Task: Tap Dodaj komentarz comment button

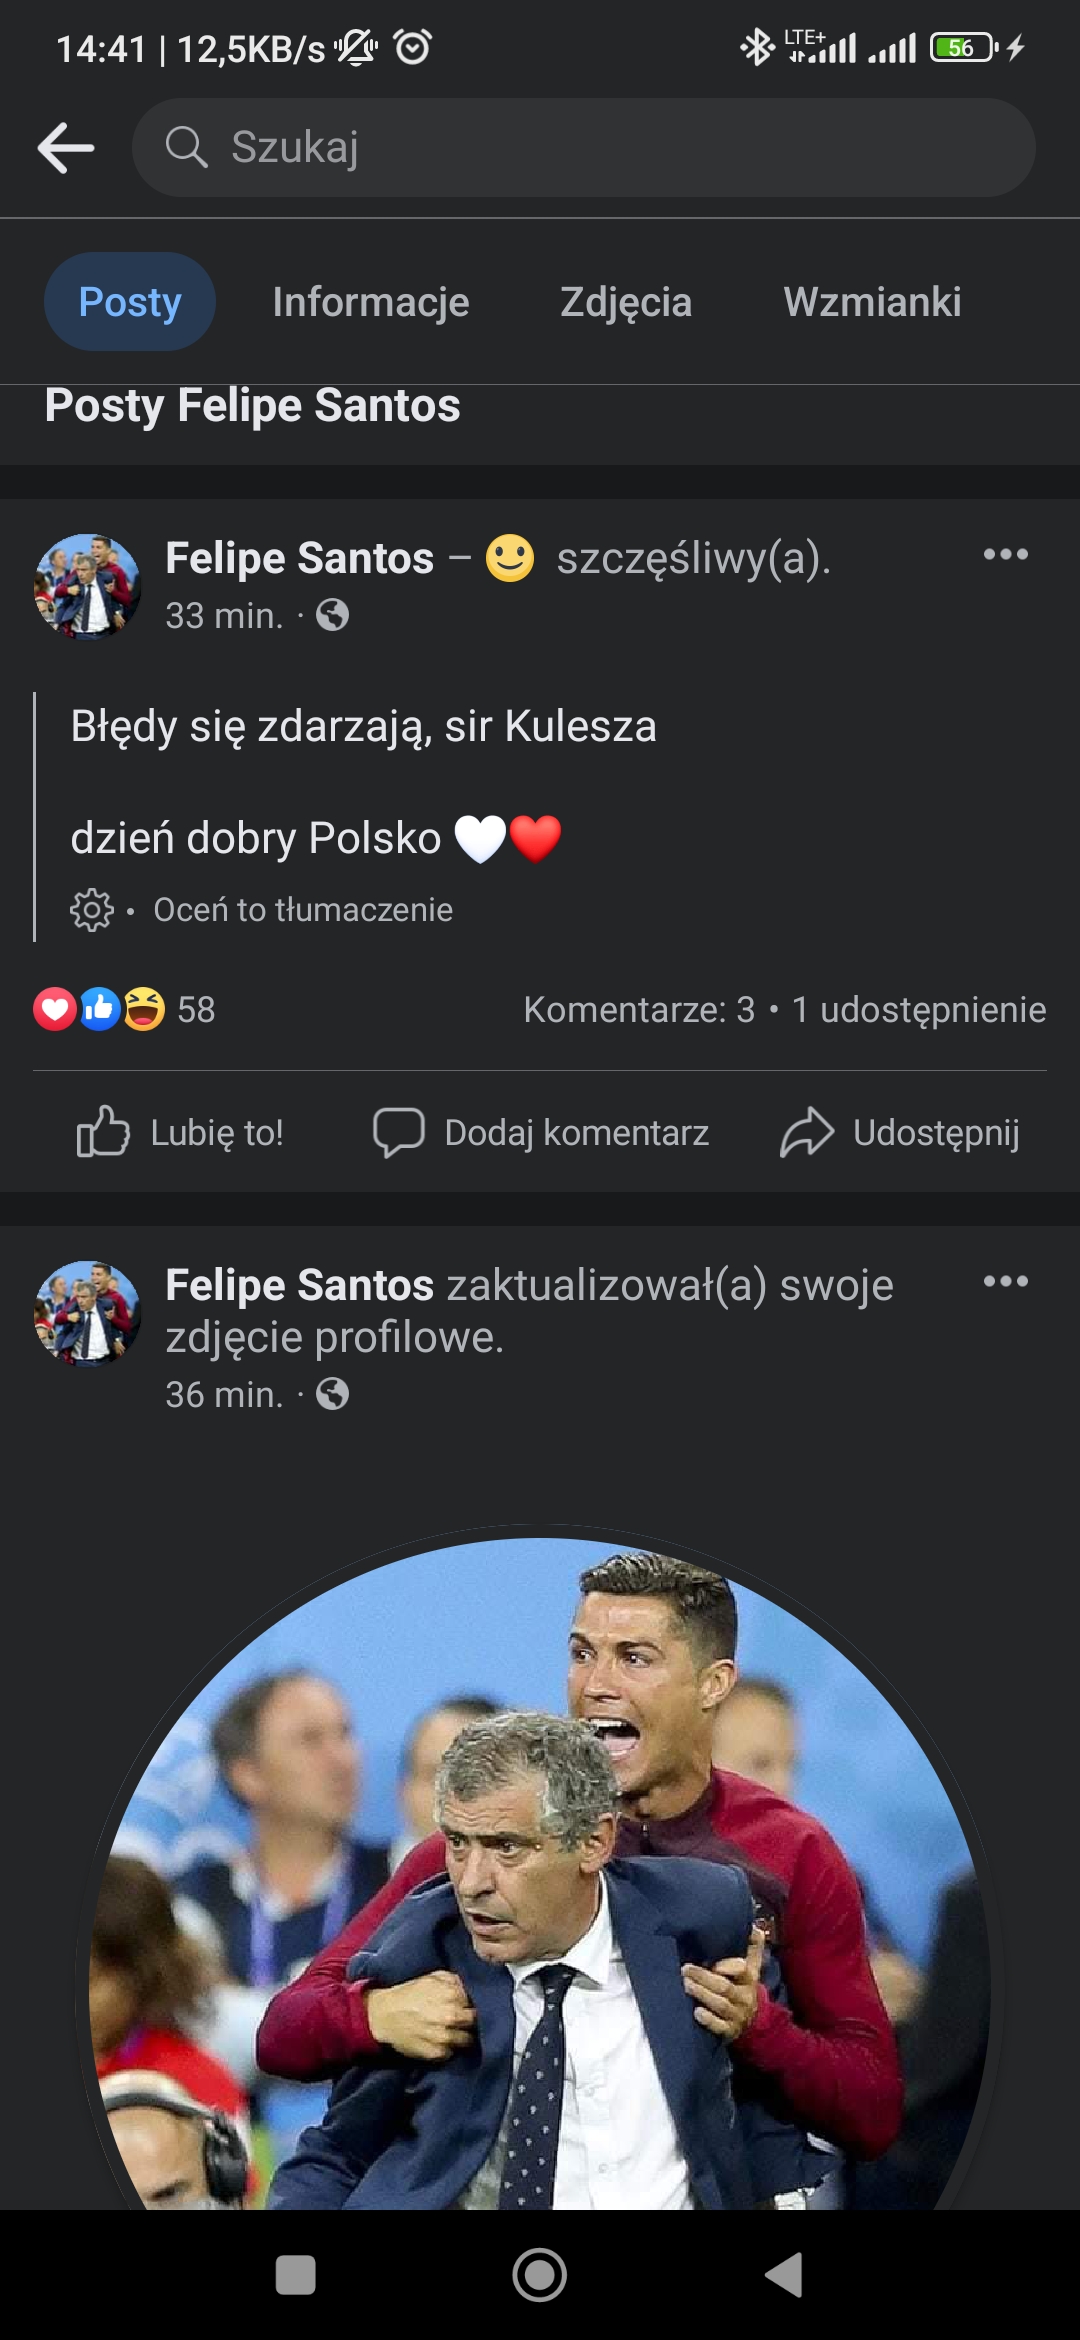Action: [x=541, y=1132]
